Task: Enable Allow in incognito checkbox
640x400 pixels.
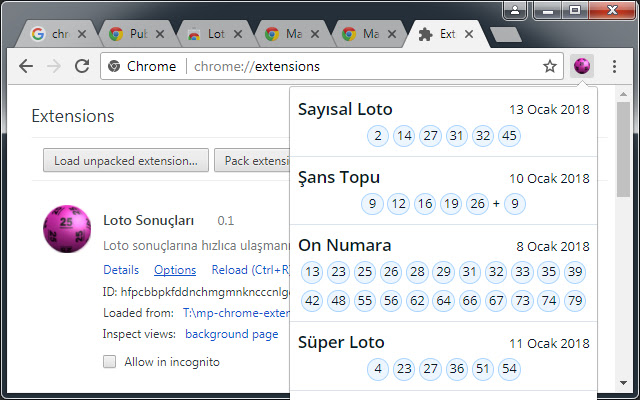Action: (109, 362)
